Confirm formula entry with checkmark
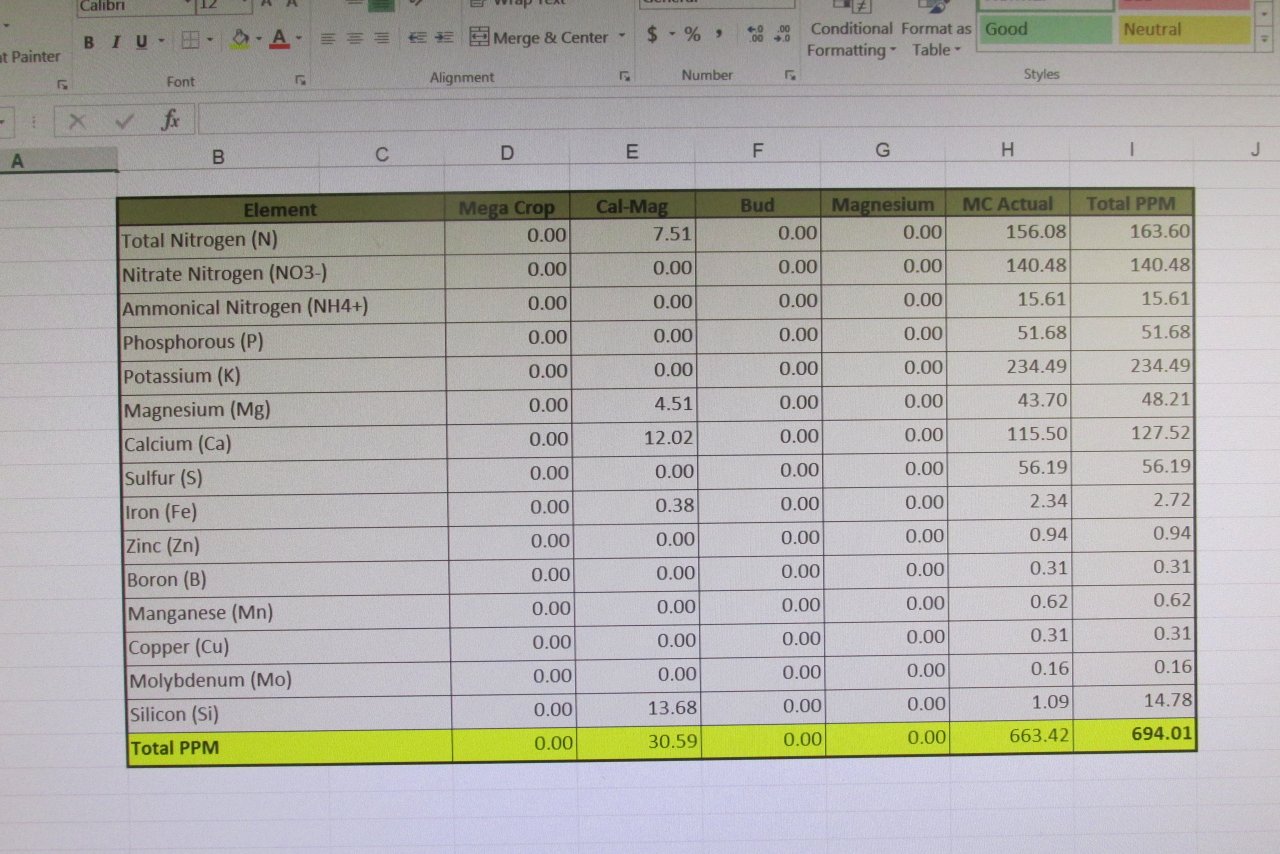Viewport: 1280px width, 854px height. pos(125,121)
